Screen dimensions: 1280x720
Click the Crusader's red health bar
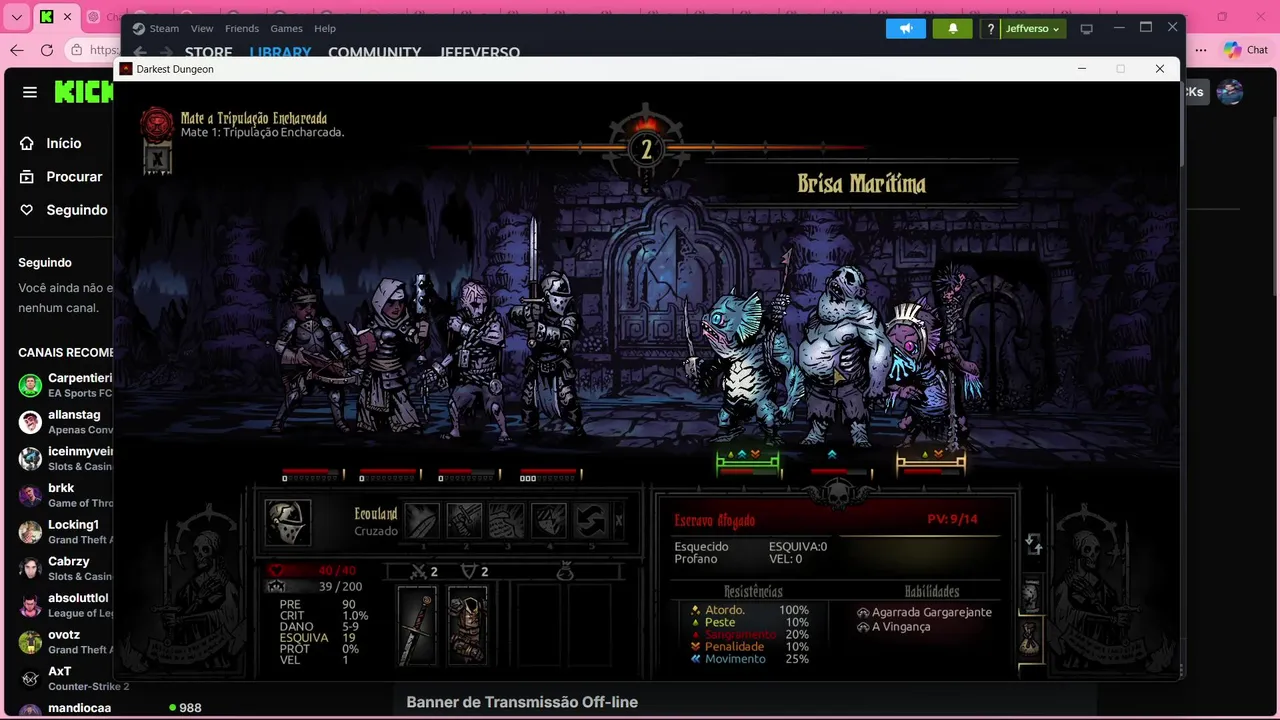pos(548,470)
